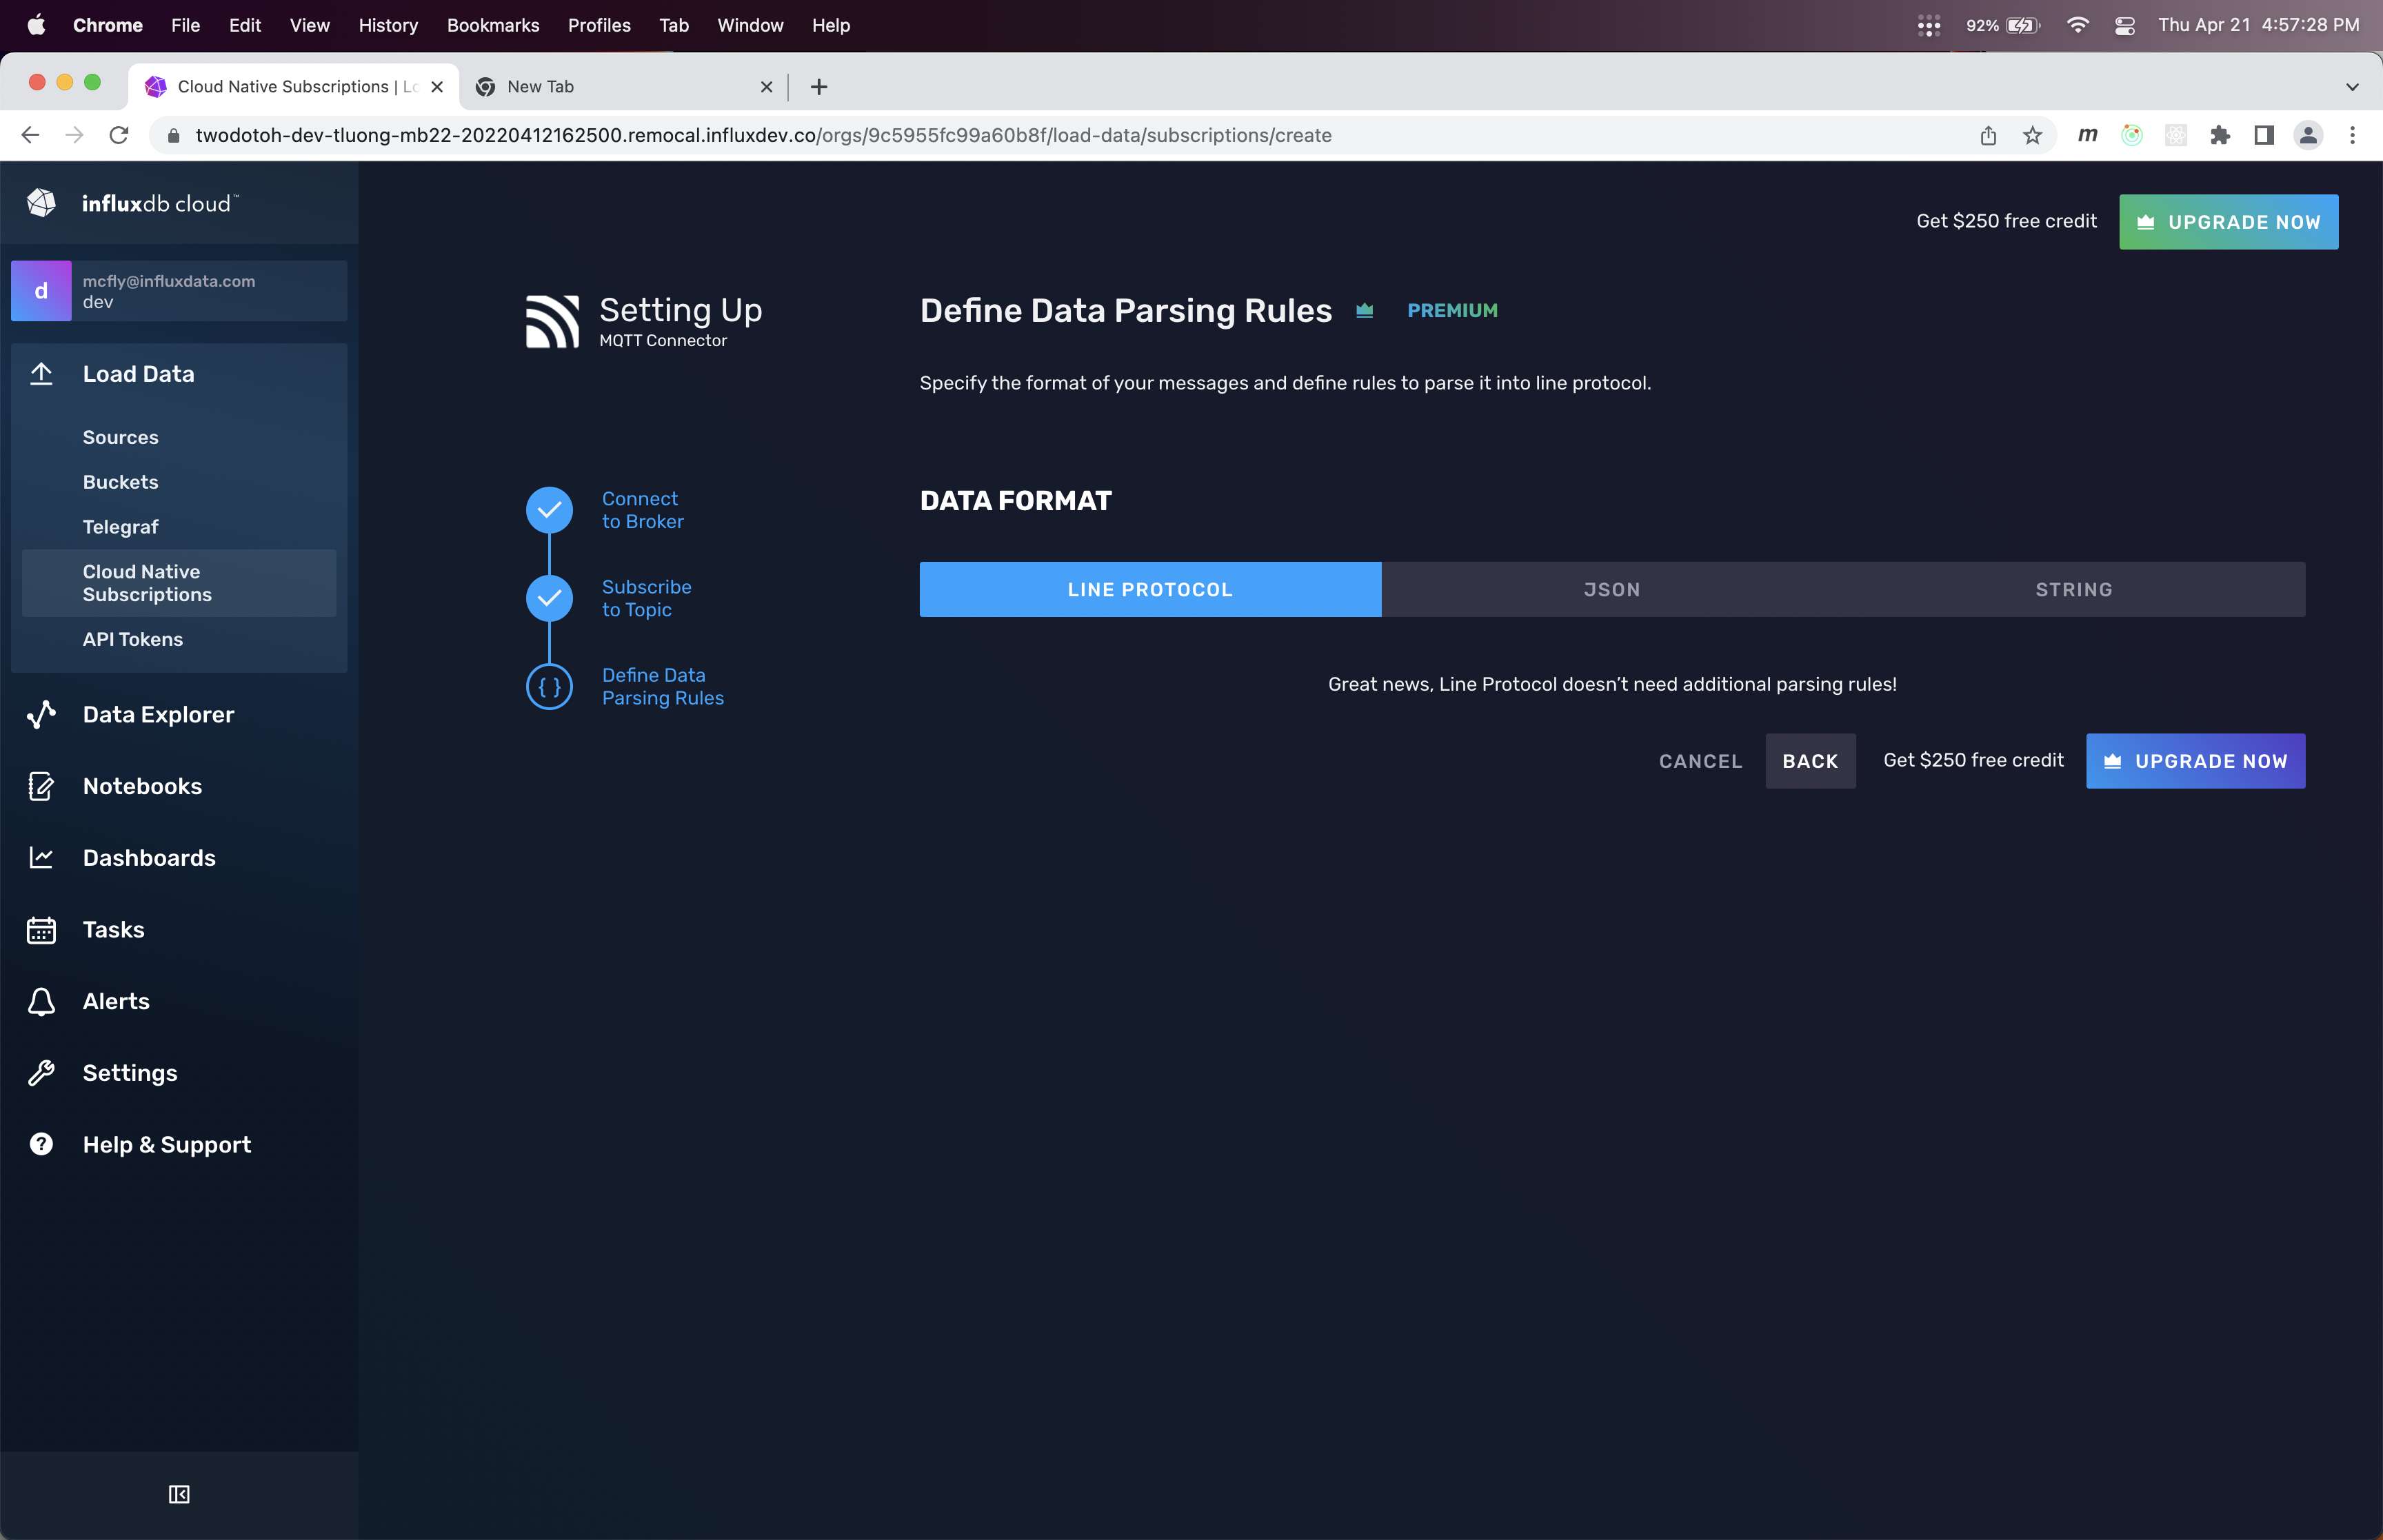Open Settings via the wrench icon
The height and width of the screenshot is (1540, 2383).
click(x=41, y=1073)
